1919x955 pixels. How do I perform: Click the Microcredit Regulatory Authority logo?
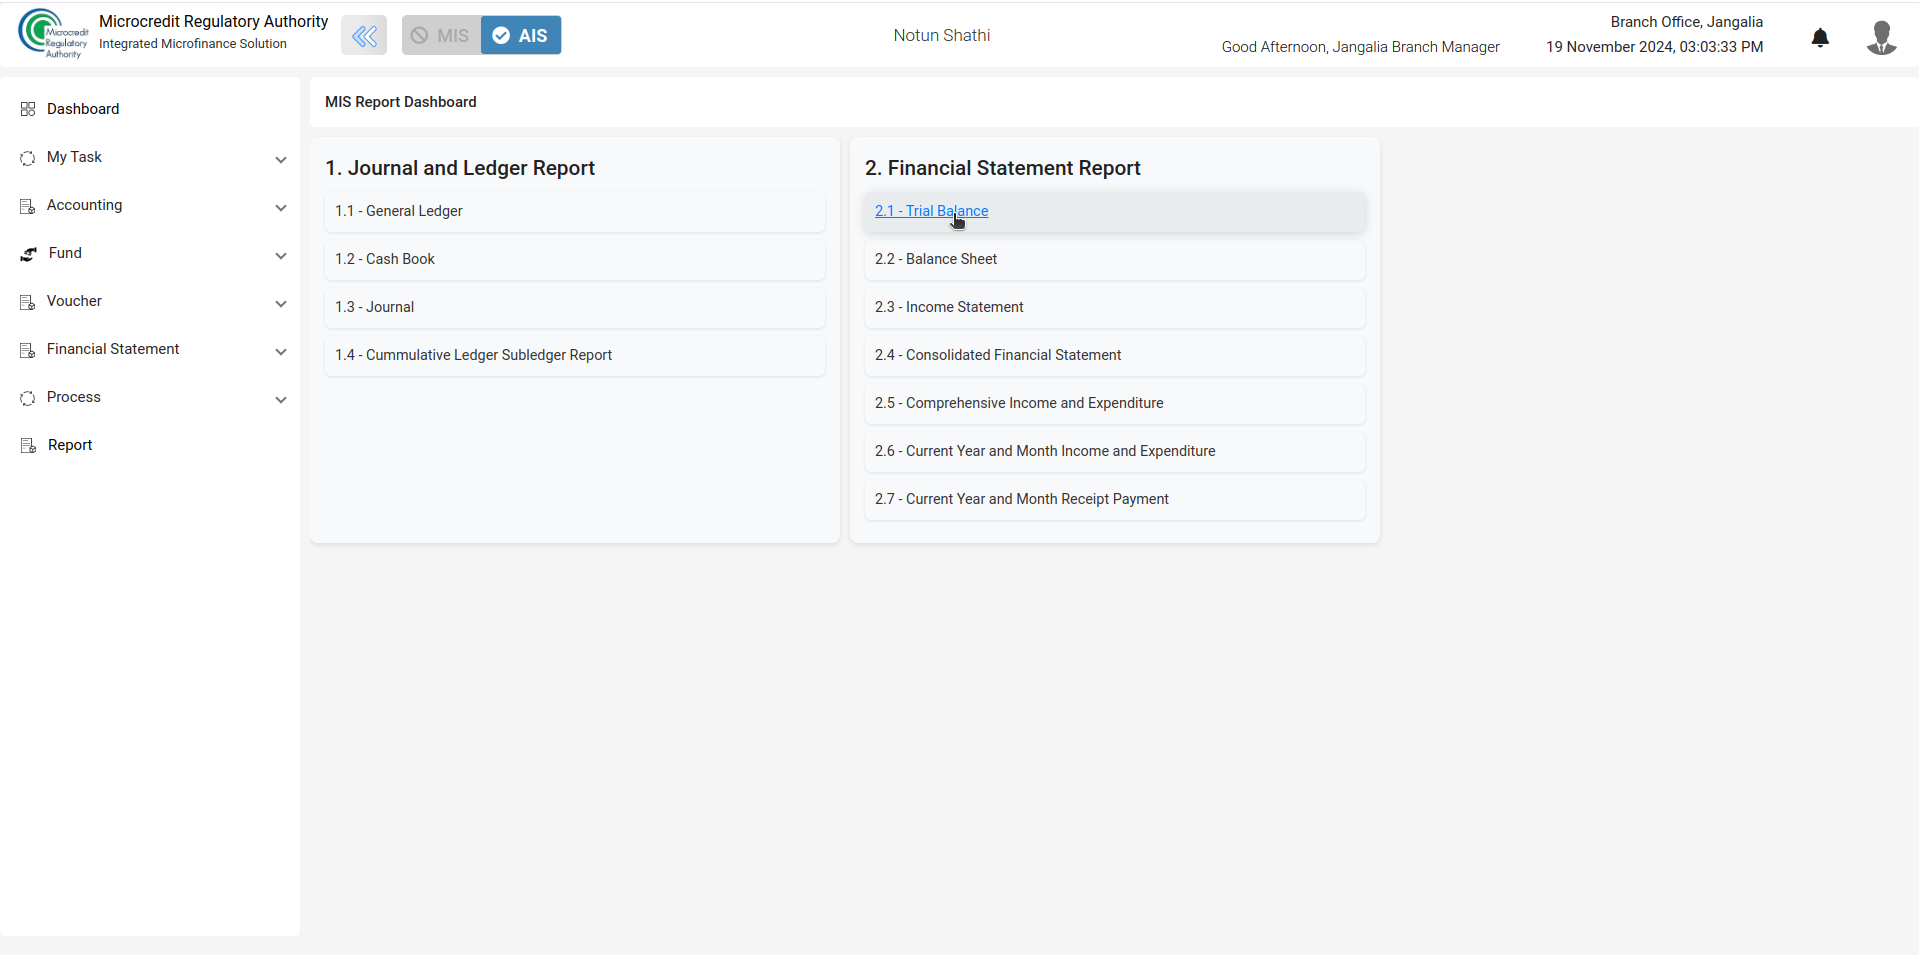(x=53, y=33)
